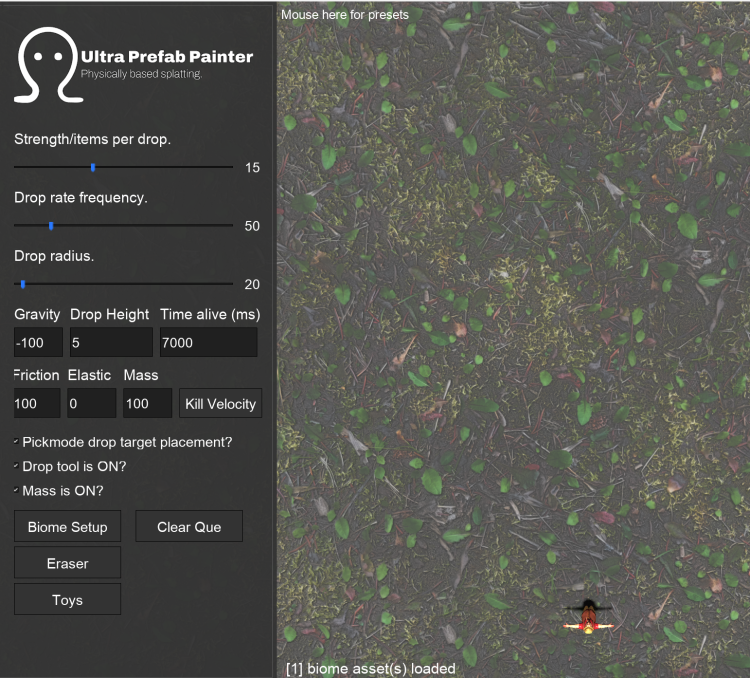Click the Drop radius slider handle
This screenshot has width=750, height=678.
point(23,284)
